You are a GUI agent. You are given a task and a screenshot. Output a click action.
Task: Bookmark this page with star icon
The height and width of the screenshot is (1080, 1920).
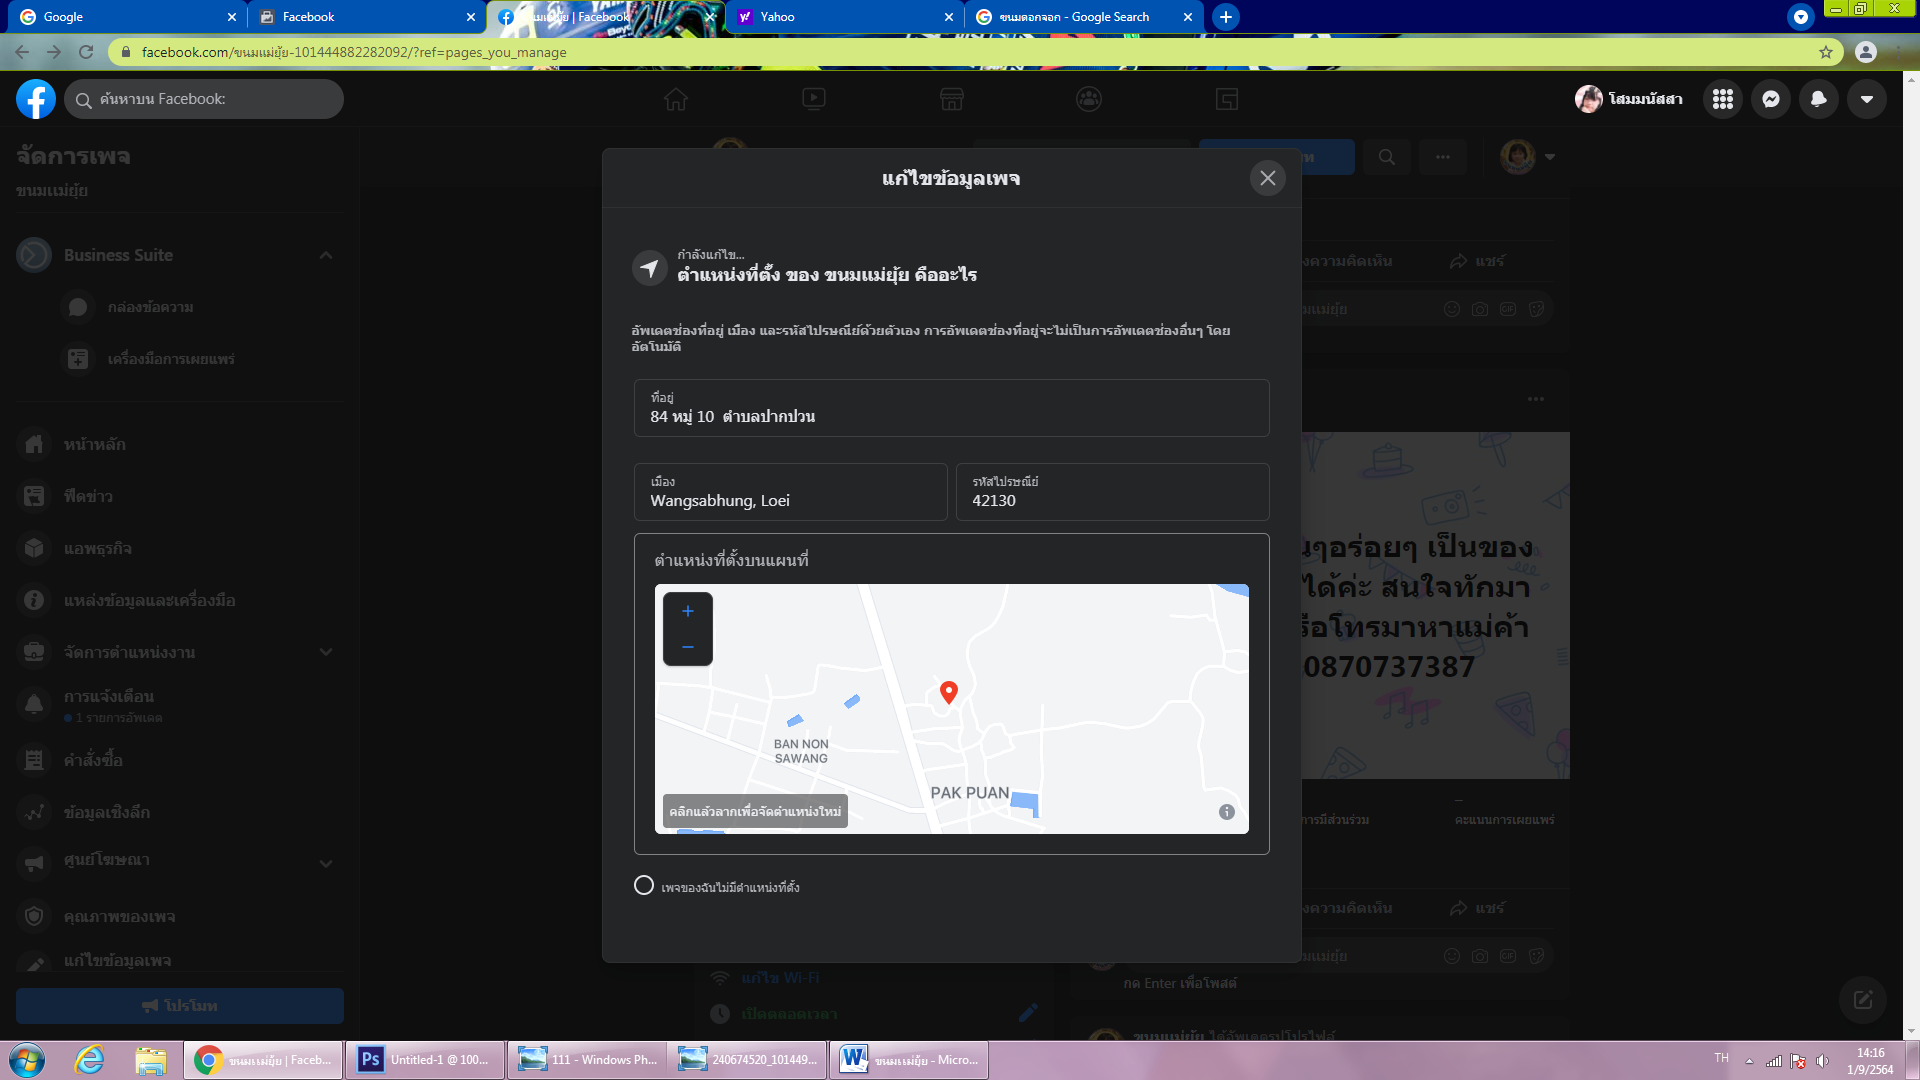[x=1825, y=52]
